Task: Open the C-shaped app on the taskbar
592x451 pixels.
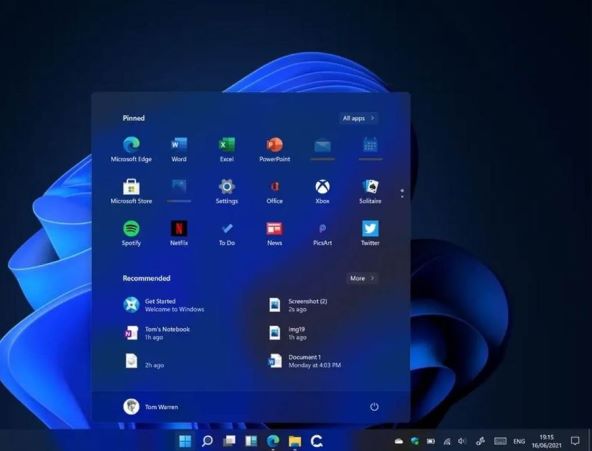Action: pyautogui.click(x=316, y=440)
